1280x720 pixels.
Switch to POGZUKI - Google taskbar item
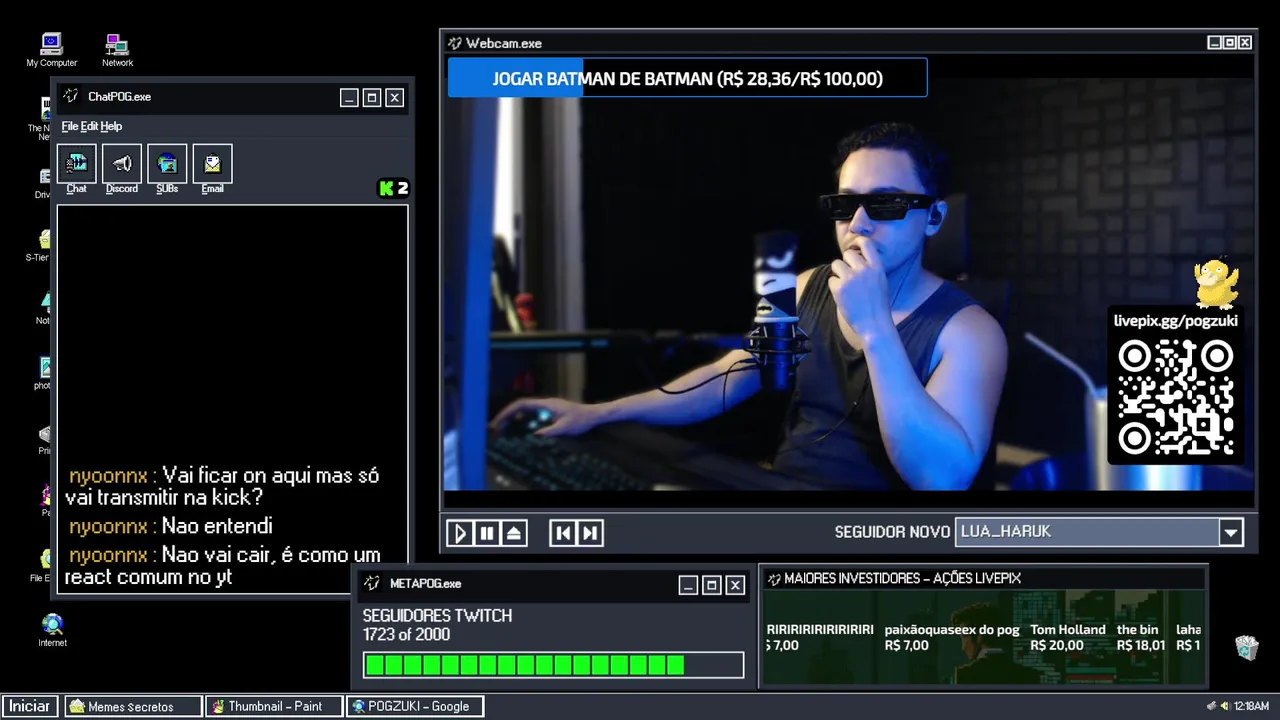(x=415, y=706)
